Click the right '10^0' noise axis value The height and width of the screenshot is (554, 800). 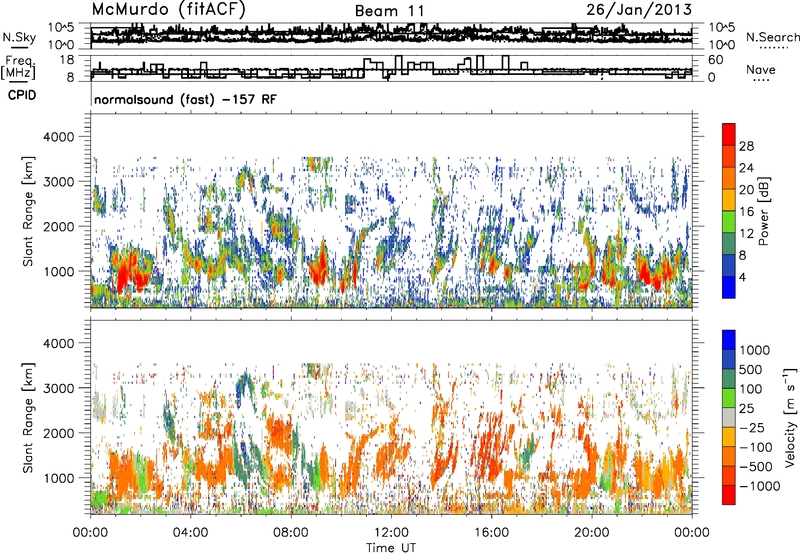click(722, 45)
